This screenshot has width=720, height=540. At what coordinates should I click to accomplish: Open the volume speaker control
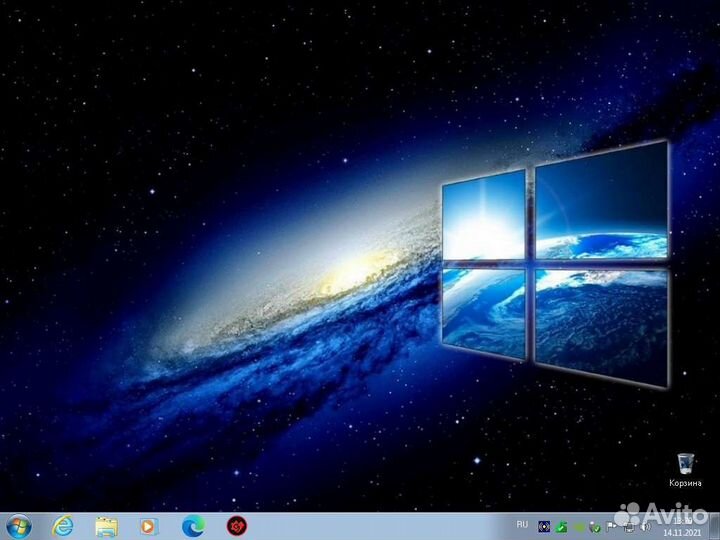click(644, 526)
